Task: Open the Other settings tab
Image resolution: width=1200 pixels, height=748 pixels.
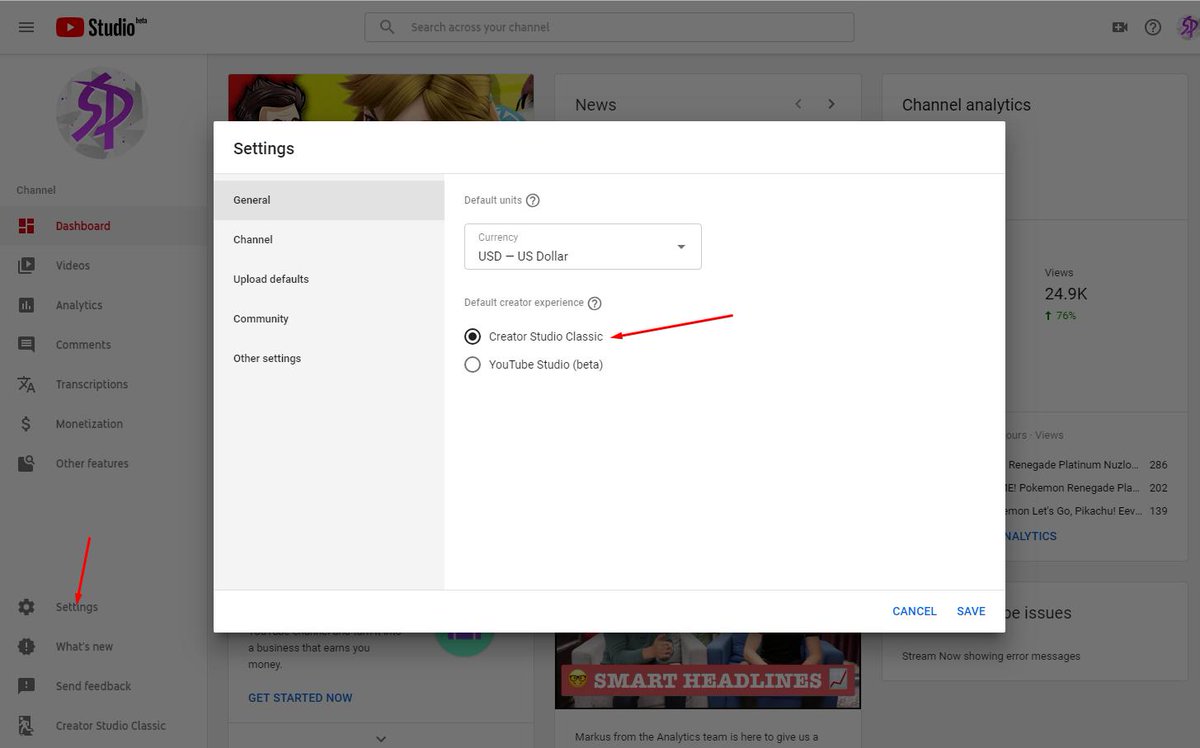Action: coord(329,358)
